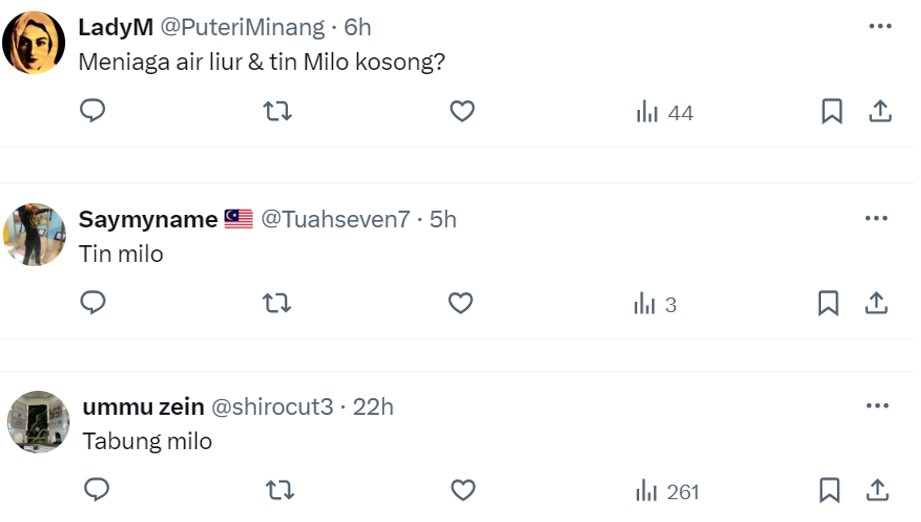Reply to LadyM's tweet
Image resolution: width=921 pixels, height=522 pixels.
pos(92,110)
